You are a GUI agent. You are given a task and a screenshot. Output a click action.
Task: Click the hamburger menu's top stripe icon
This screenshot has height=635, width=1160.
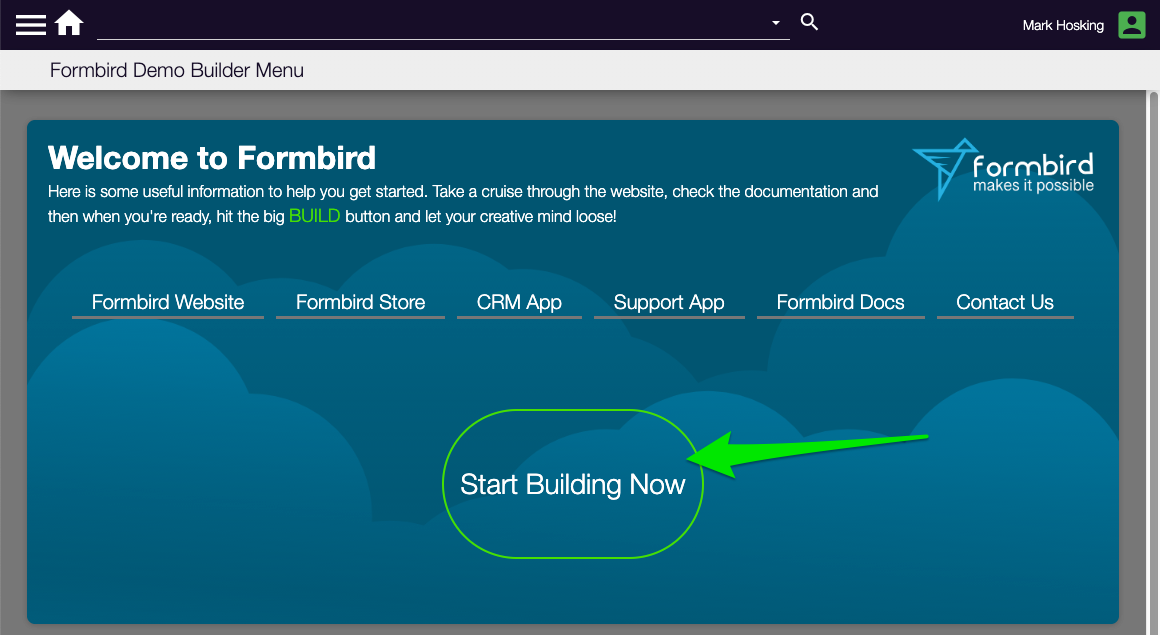click(x=31, y=16)
